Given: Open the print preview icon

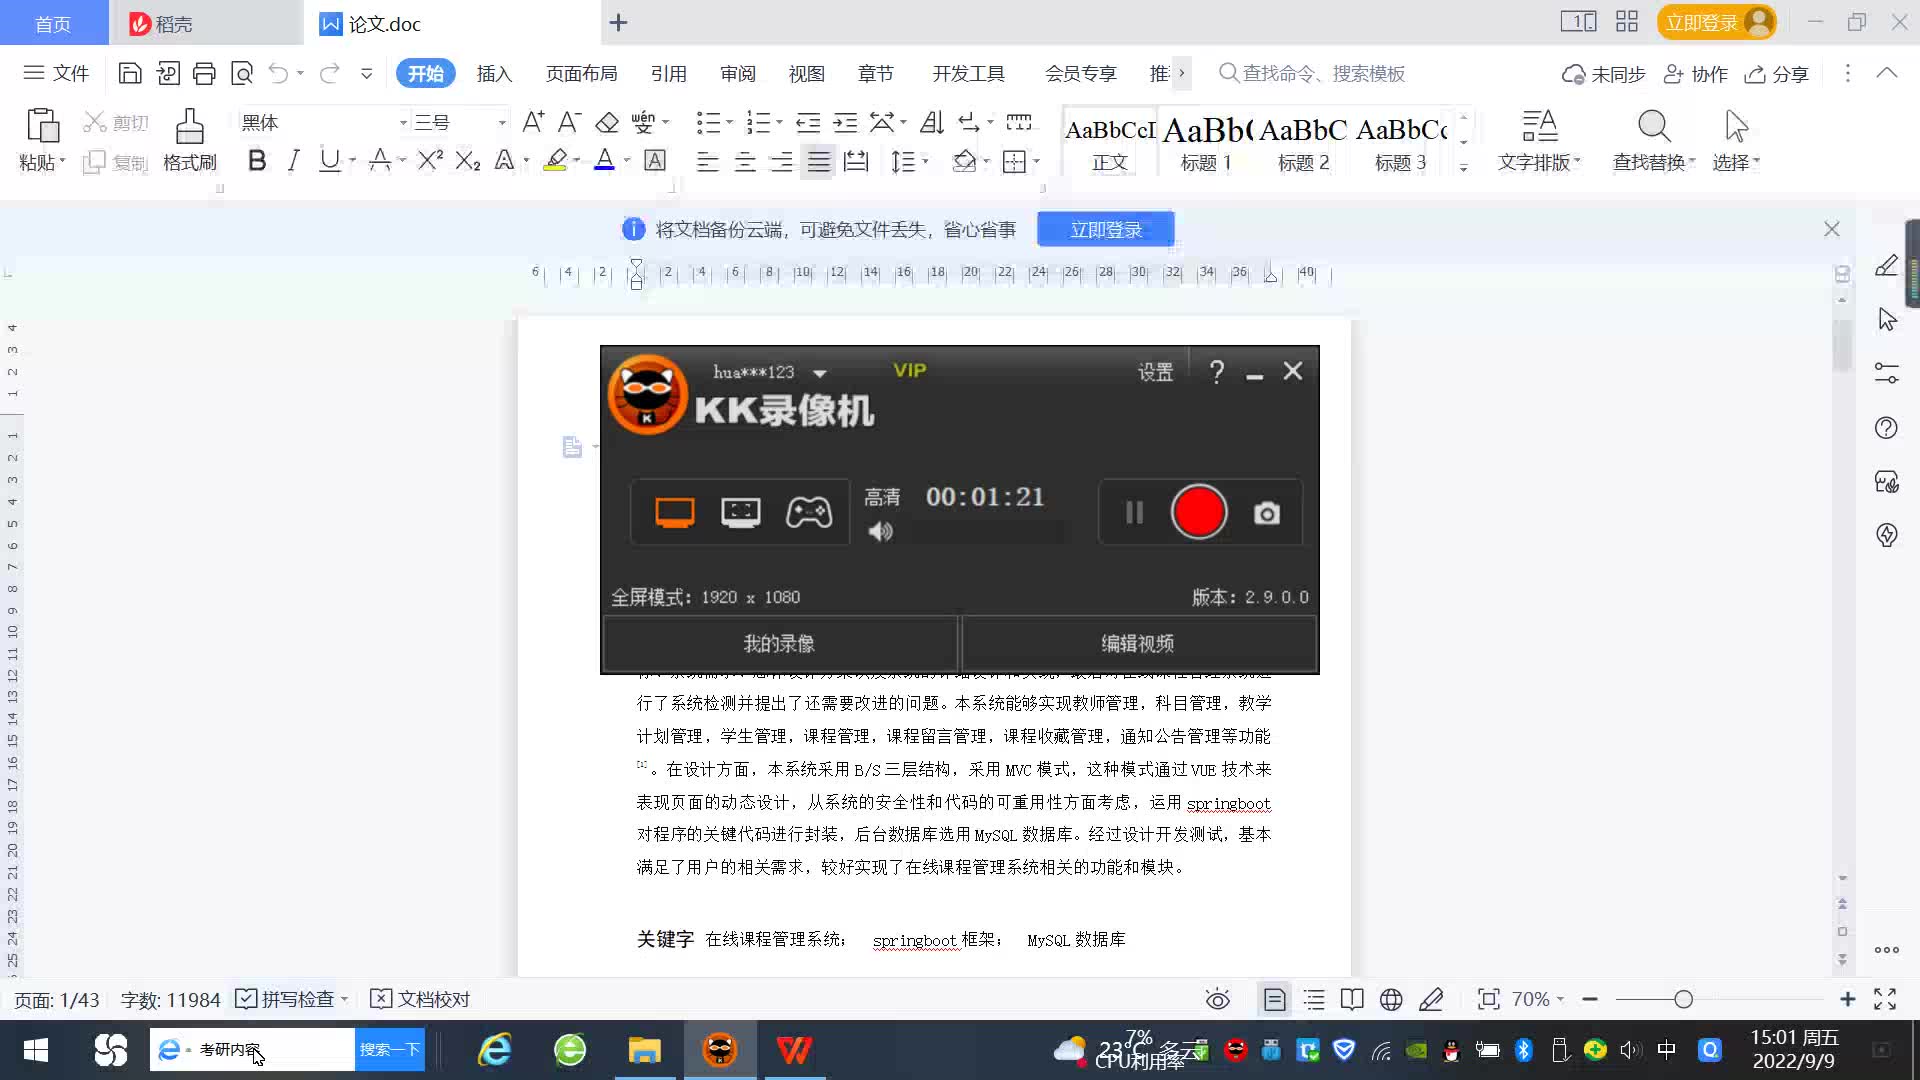Looking at the screenshot, I should [x=242, y=73].
